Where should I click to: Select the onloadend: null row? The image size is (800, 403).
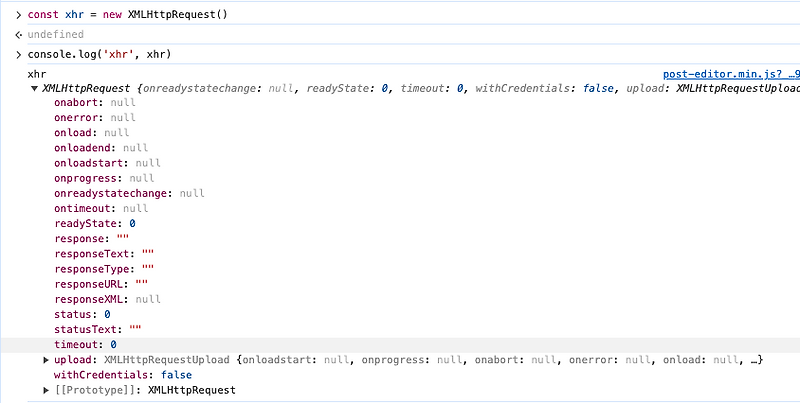[101, 148]
